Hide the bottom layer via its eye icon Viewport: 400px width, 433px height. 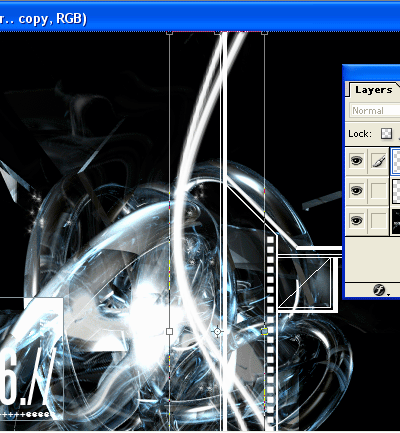click(356, 221)
